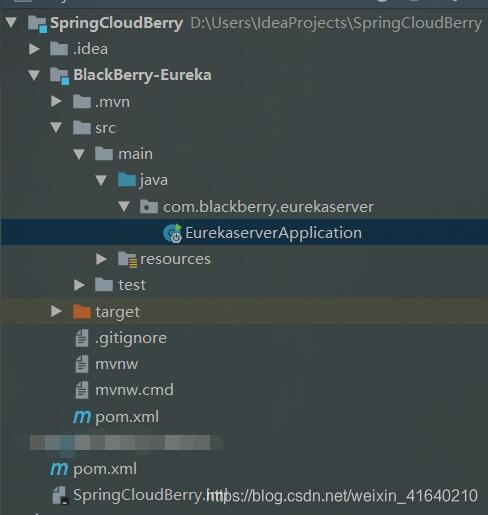Expand the .idea folder arrow
Screen dimensions: 488x515
click(x=34, y=49)
